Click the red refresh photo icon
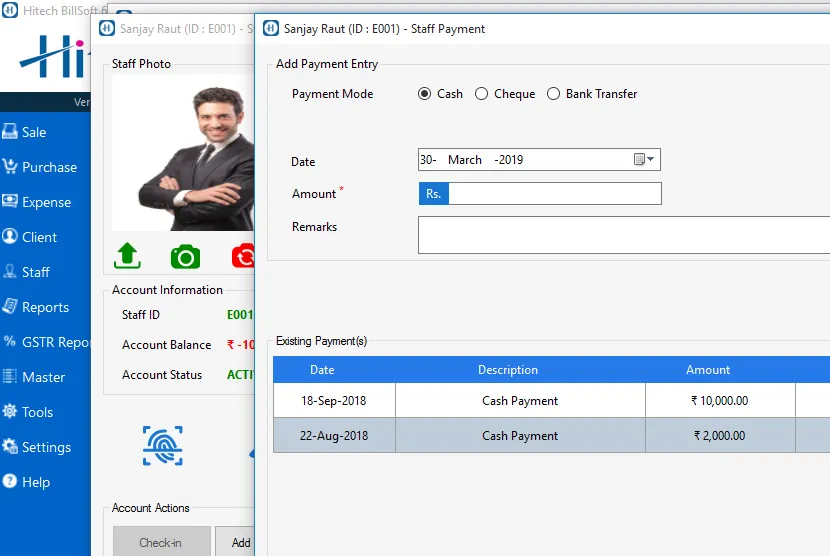Viewport: 830px width, 556px height. pyautogui.click(x=243, y=257)
